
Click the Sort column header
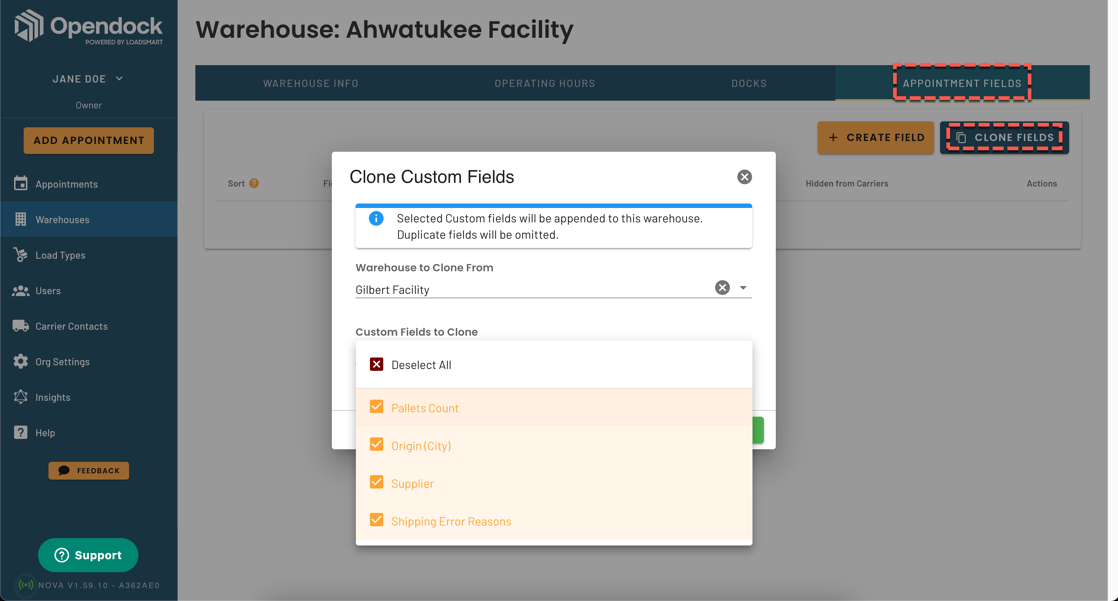[x=236, y=183]
